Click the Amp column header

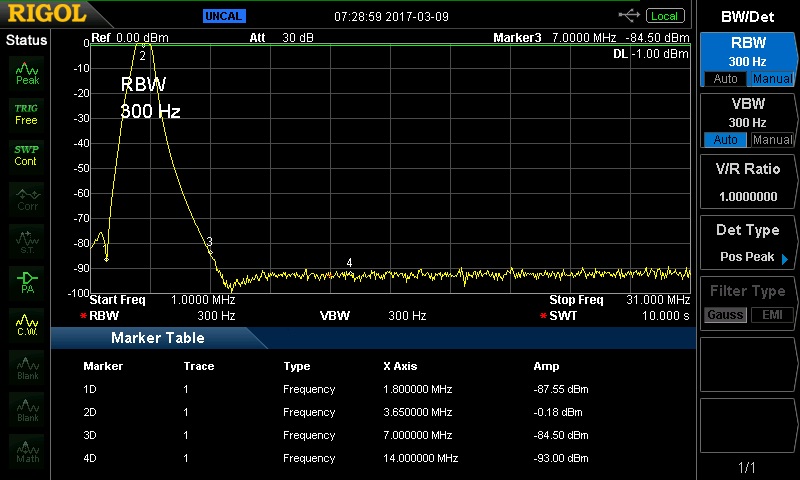pyautogui.click(x=546, y=366)
